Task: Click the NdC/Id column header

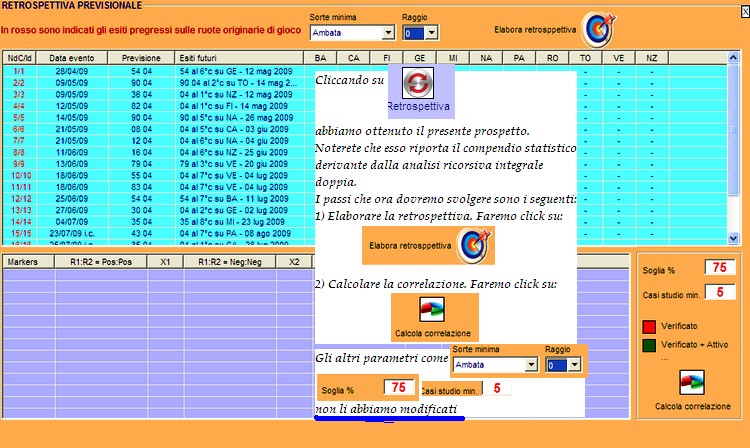Action: pyautogui.click(x=20, y=58)
